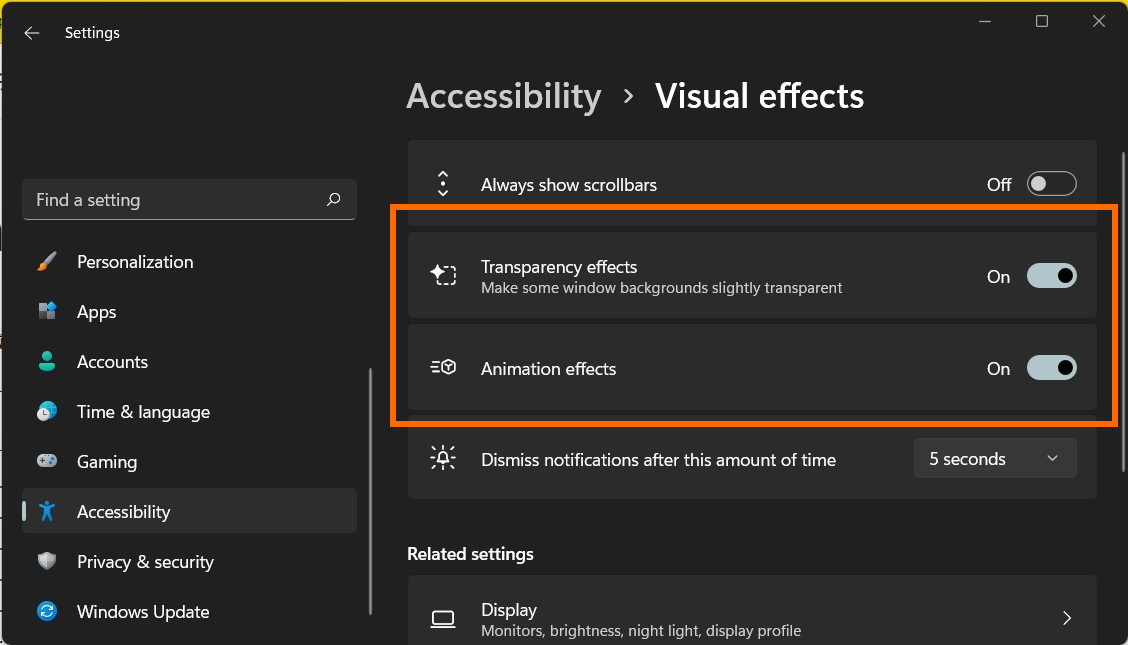Click the Visual effects page title
Image resolution: width=1128 pixels, height=645 pixels.
[759, 96]
